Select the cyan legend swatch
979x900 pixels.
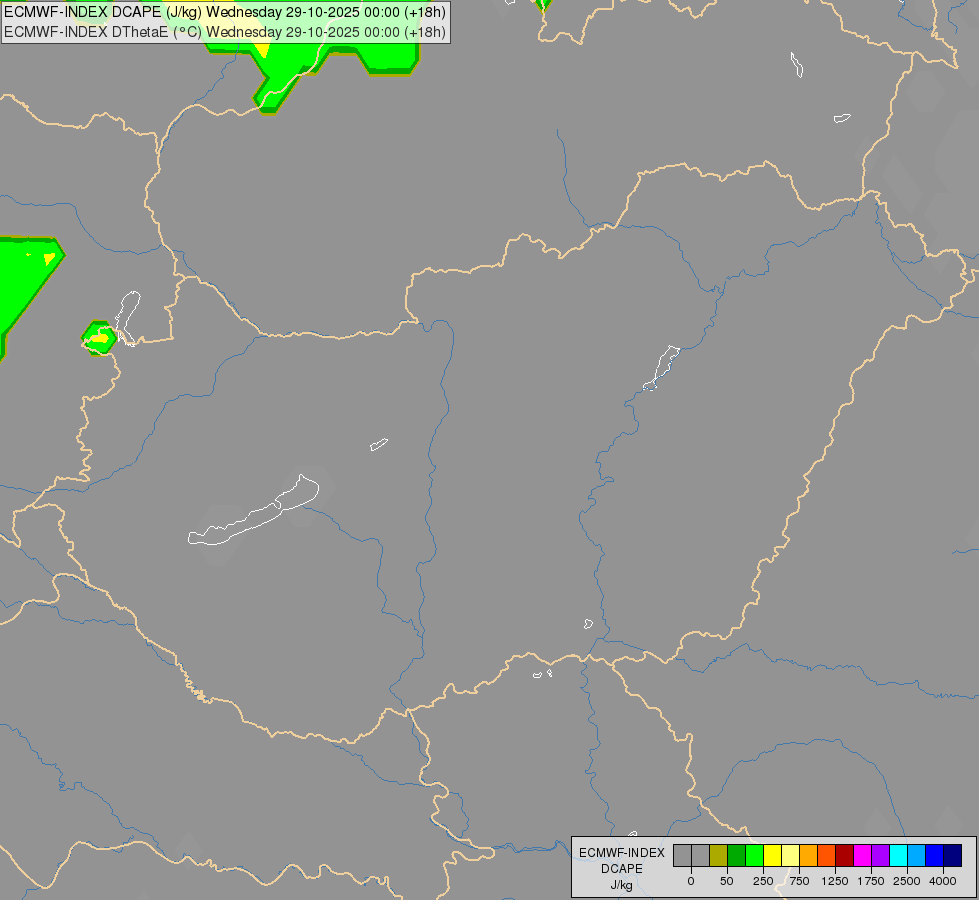900,856
